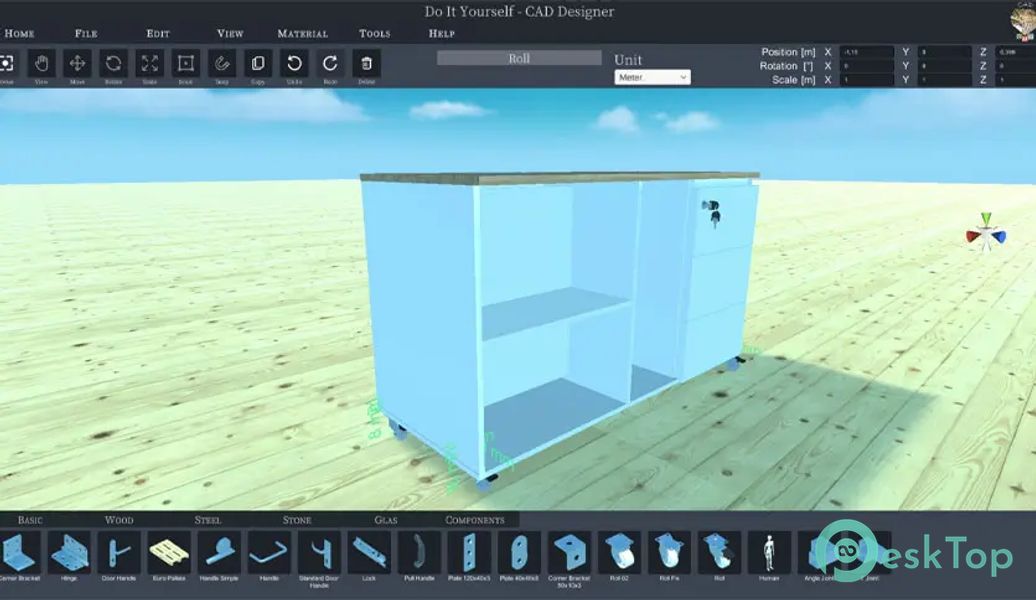Viewport: 1036px width, 600px height.
Task: Click the Undo arrow icon
Action: pos(294,63)
